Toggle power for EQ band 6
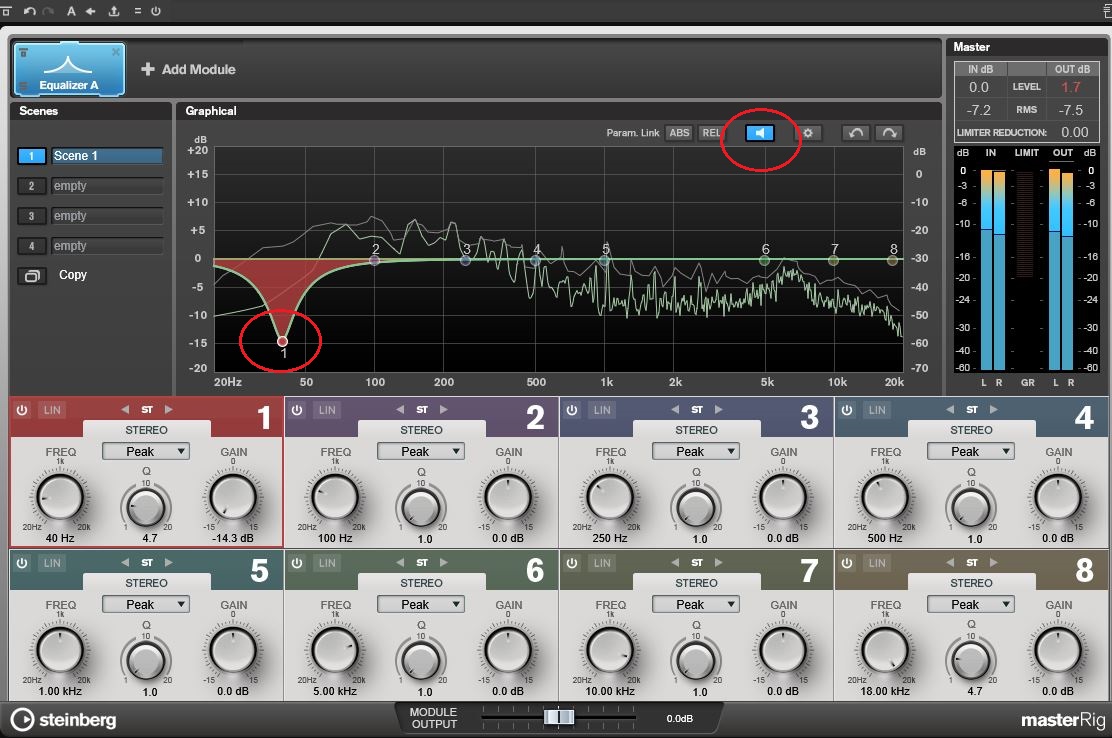This screenshot has width=1112, height=738. [x=297, y=563]
